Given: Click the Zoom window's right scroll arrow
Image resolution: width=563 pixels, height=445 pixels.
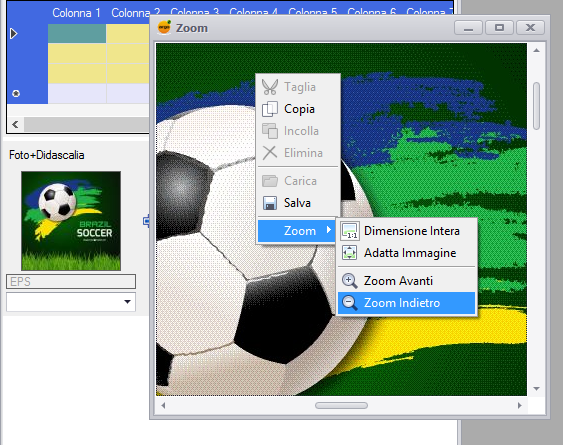Looking at the screenshot, I should [520, 405].
